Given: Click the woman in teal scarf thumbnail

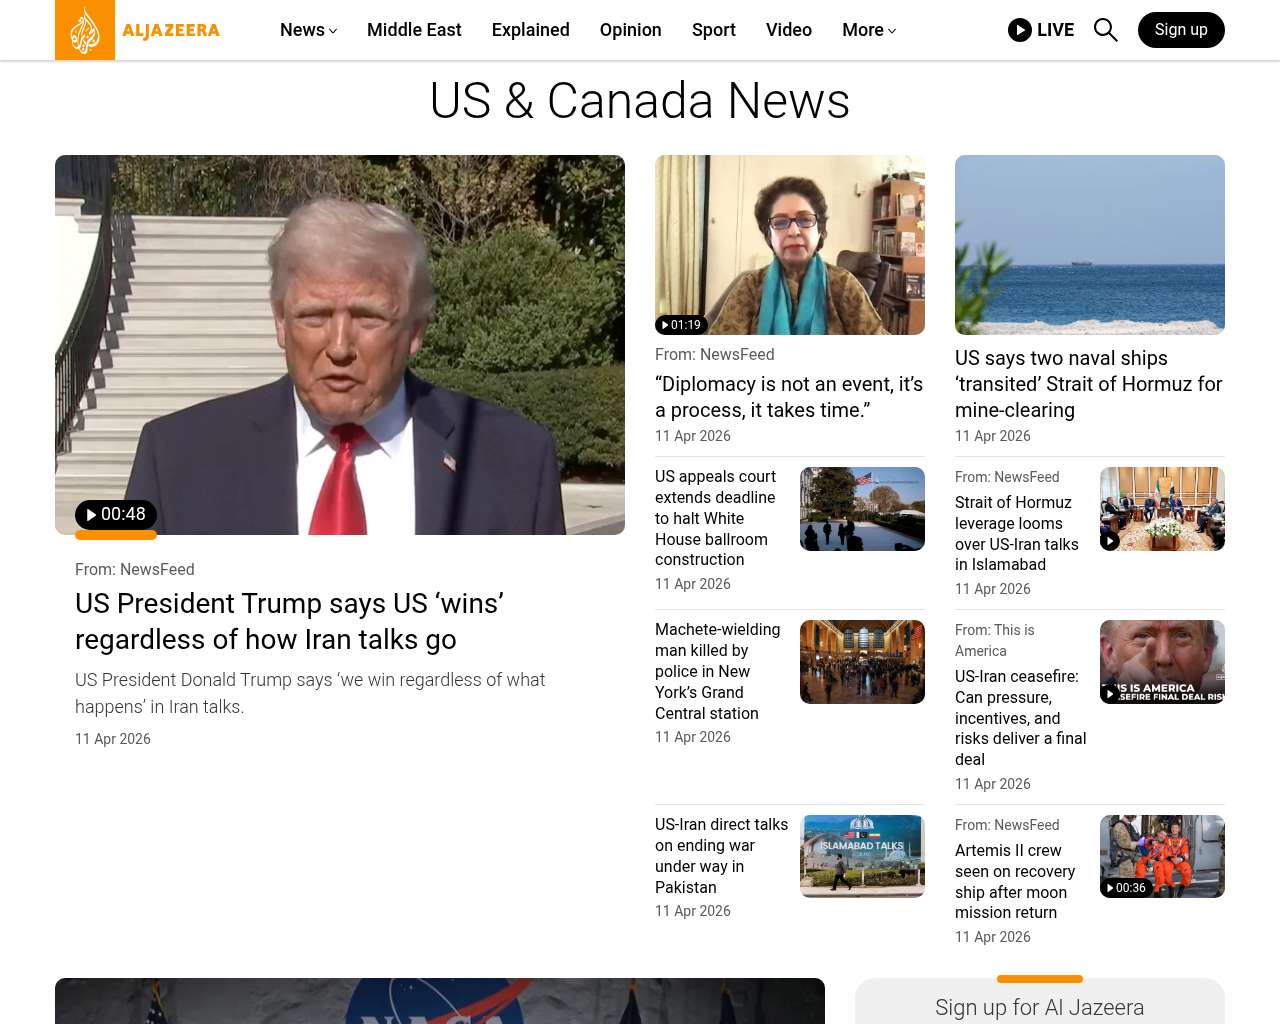Looking at the screenshot, I should pos(790,245).
